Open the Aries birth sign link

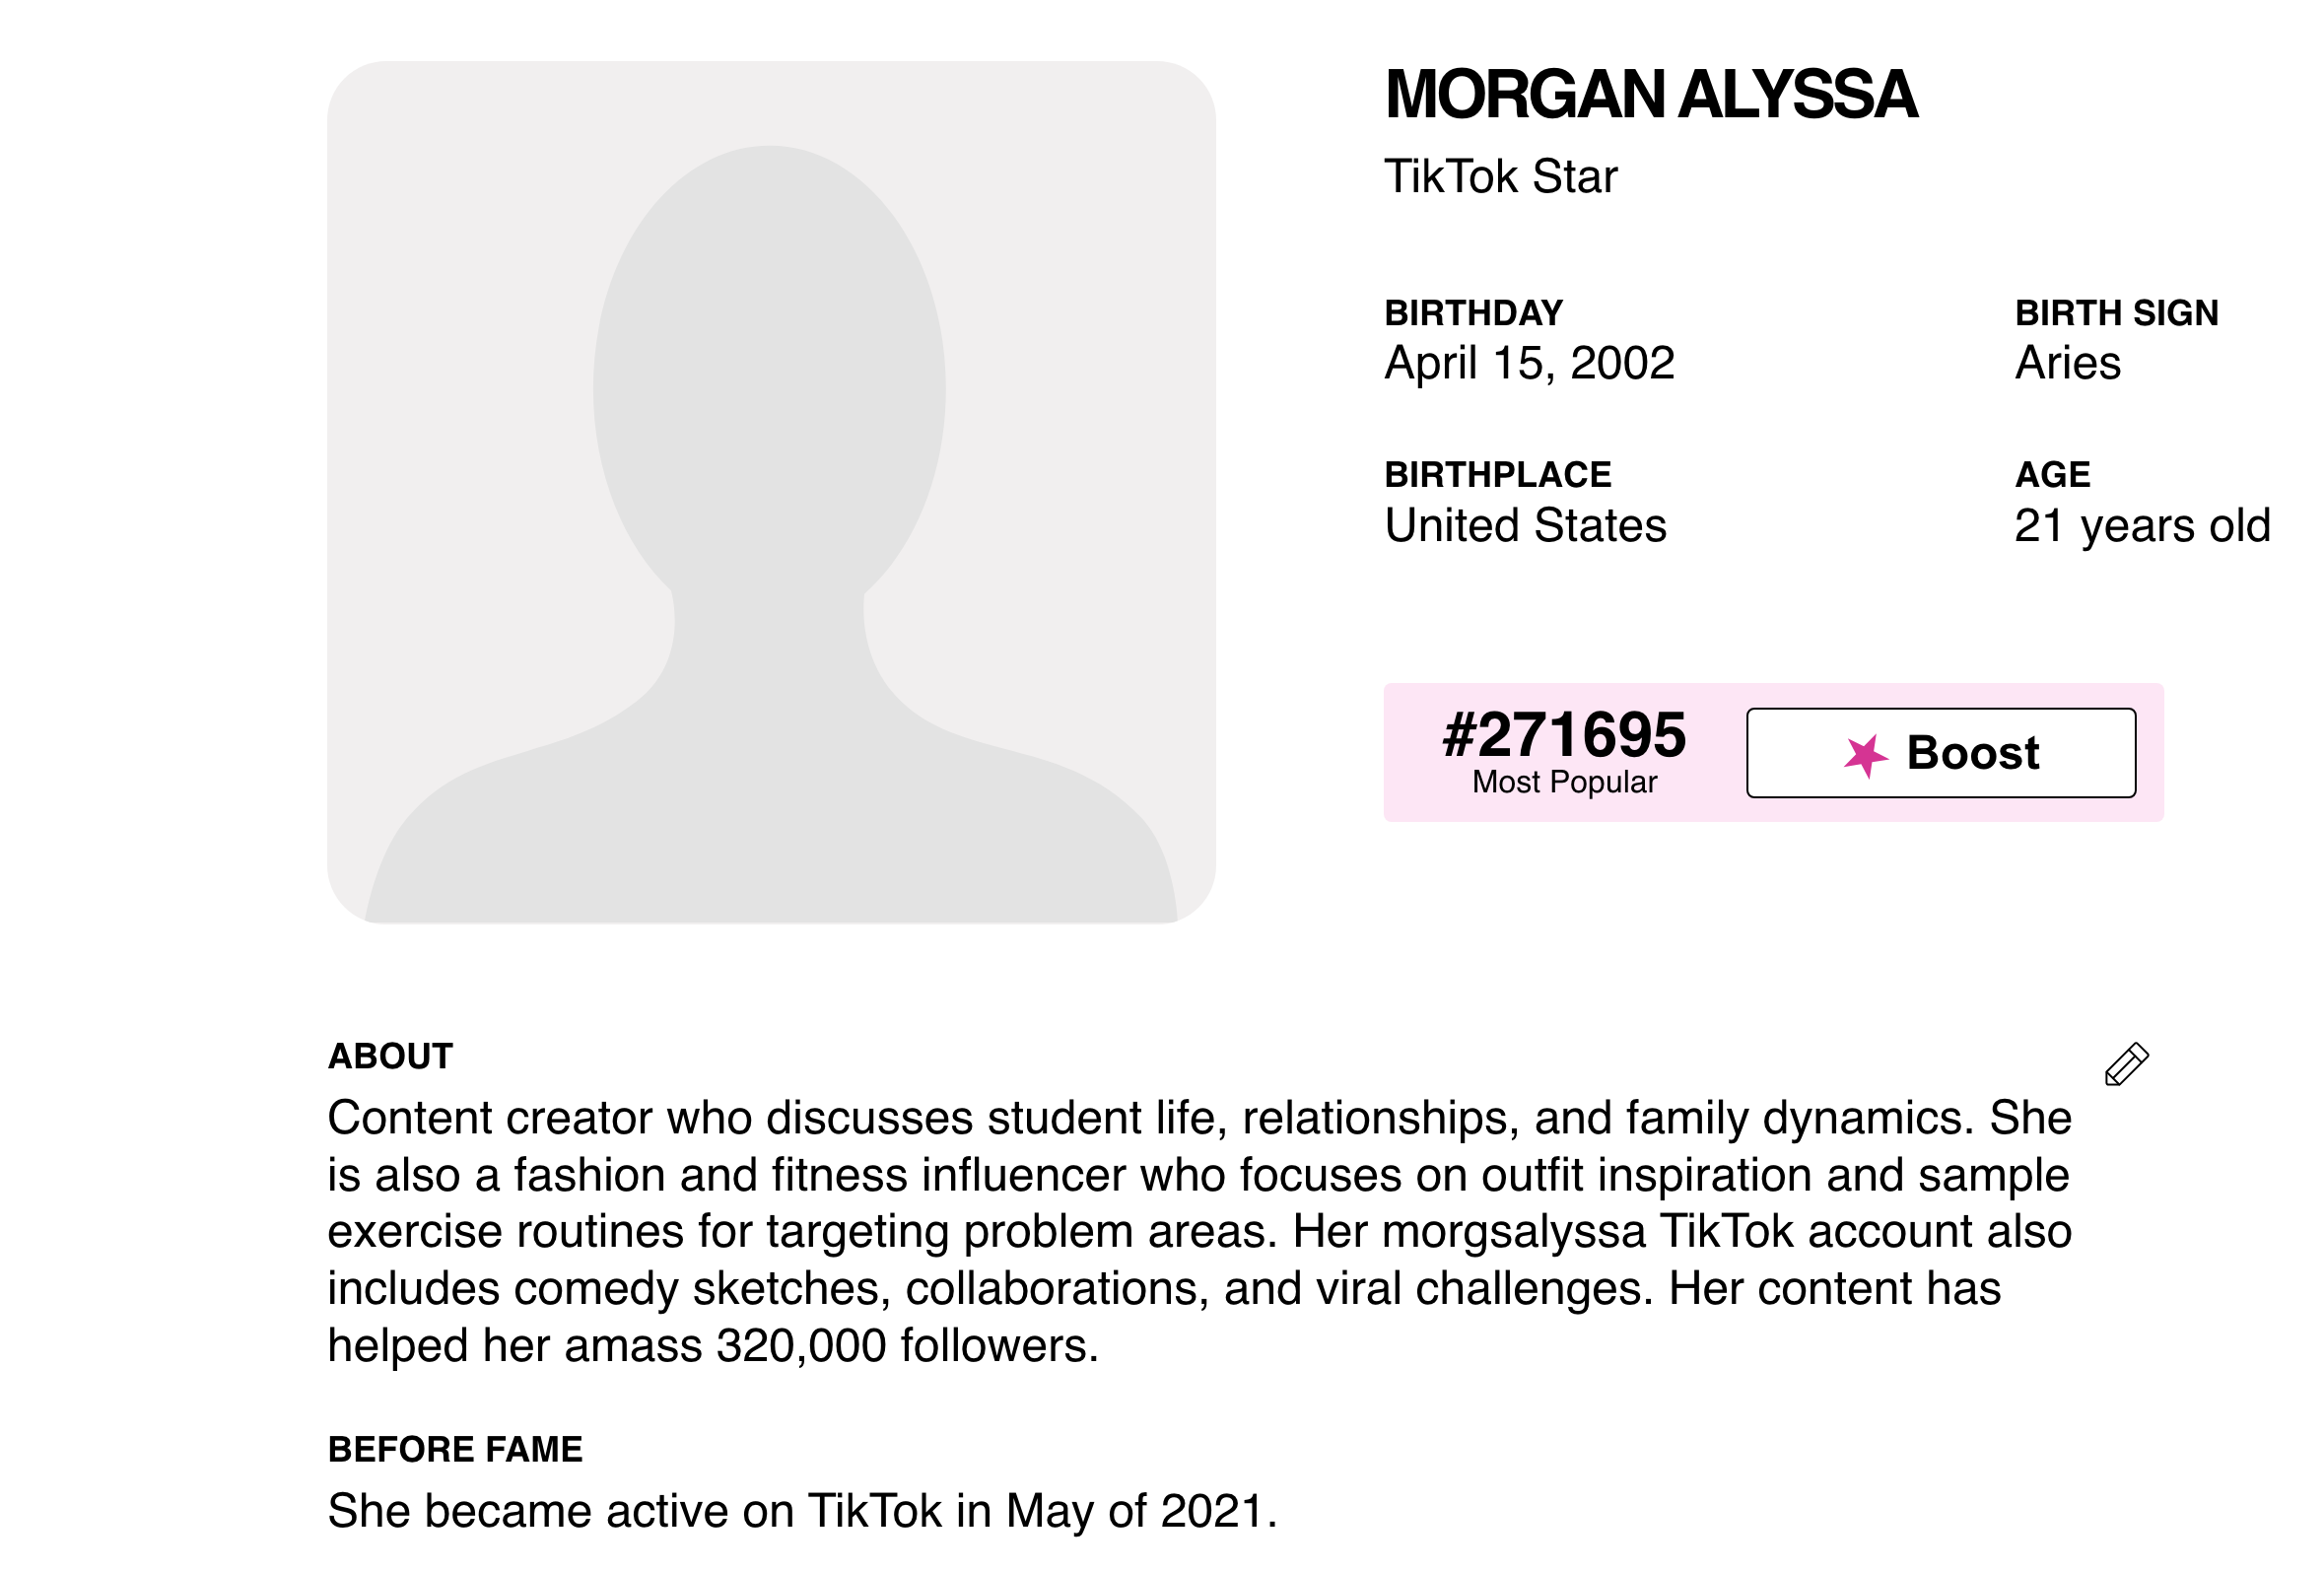tap(2067, 363)
